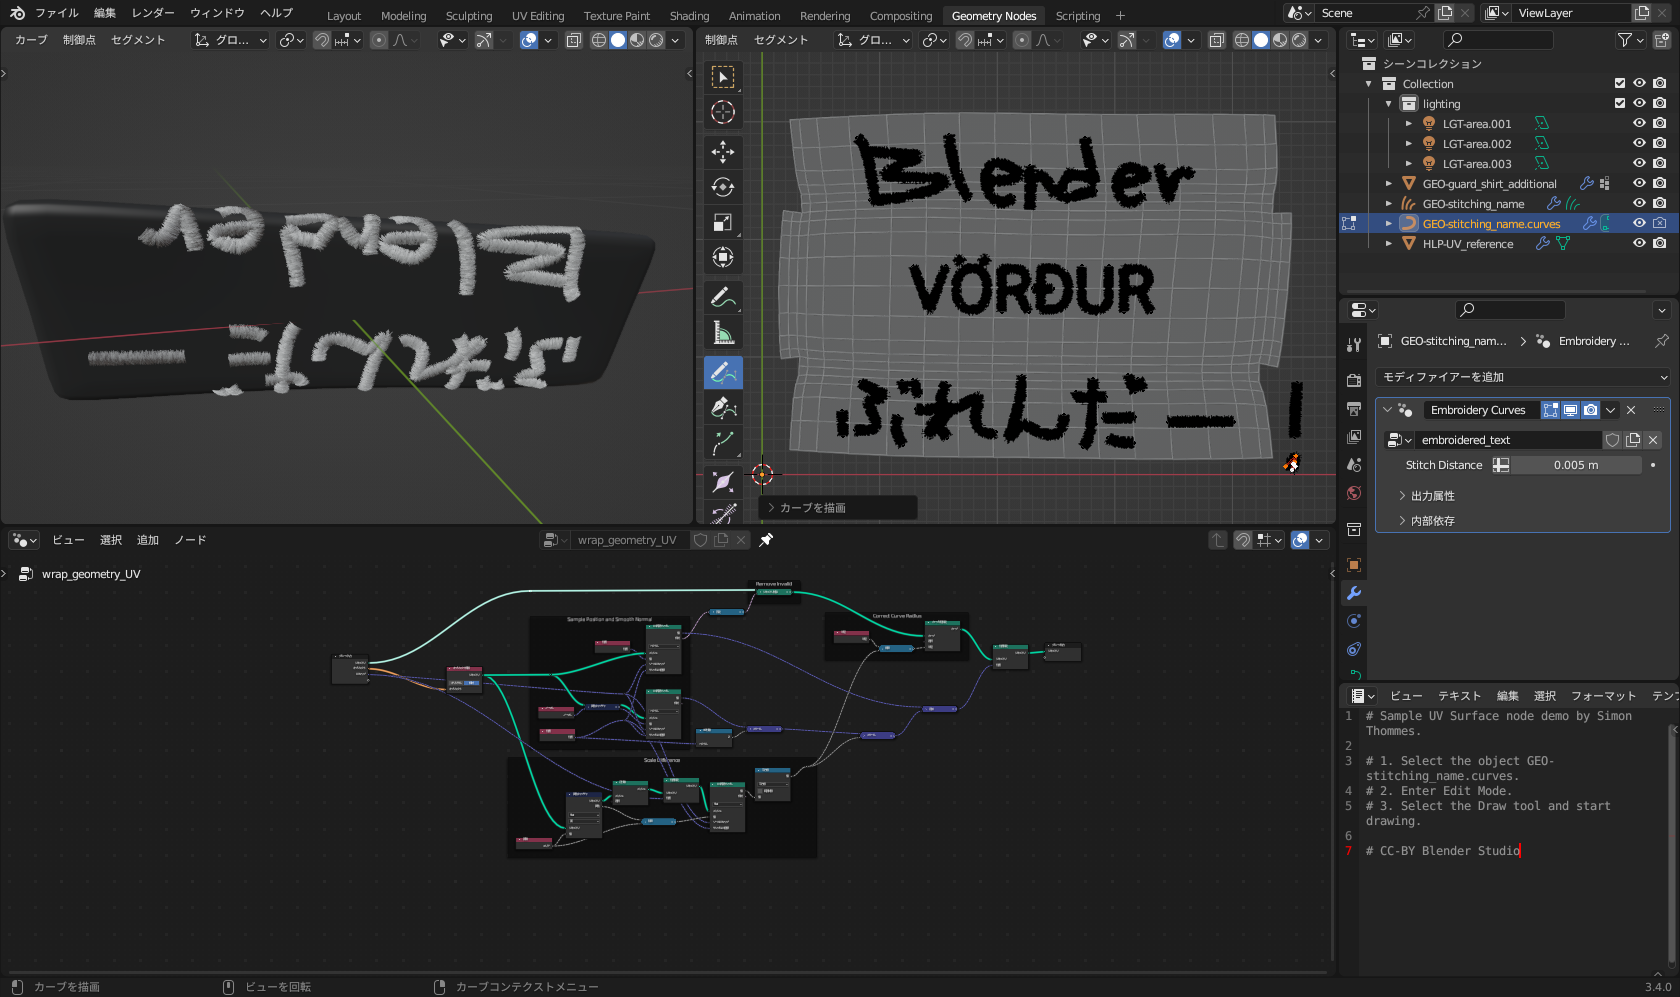1680x997 pixels.
Task: Toggle Embroidery Curves render display
Action: pos(1590,410)
